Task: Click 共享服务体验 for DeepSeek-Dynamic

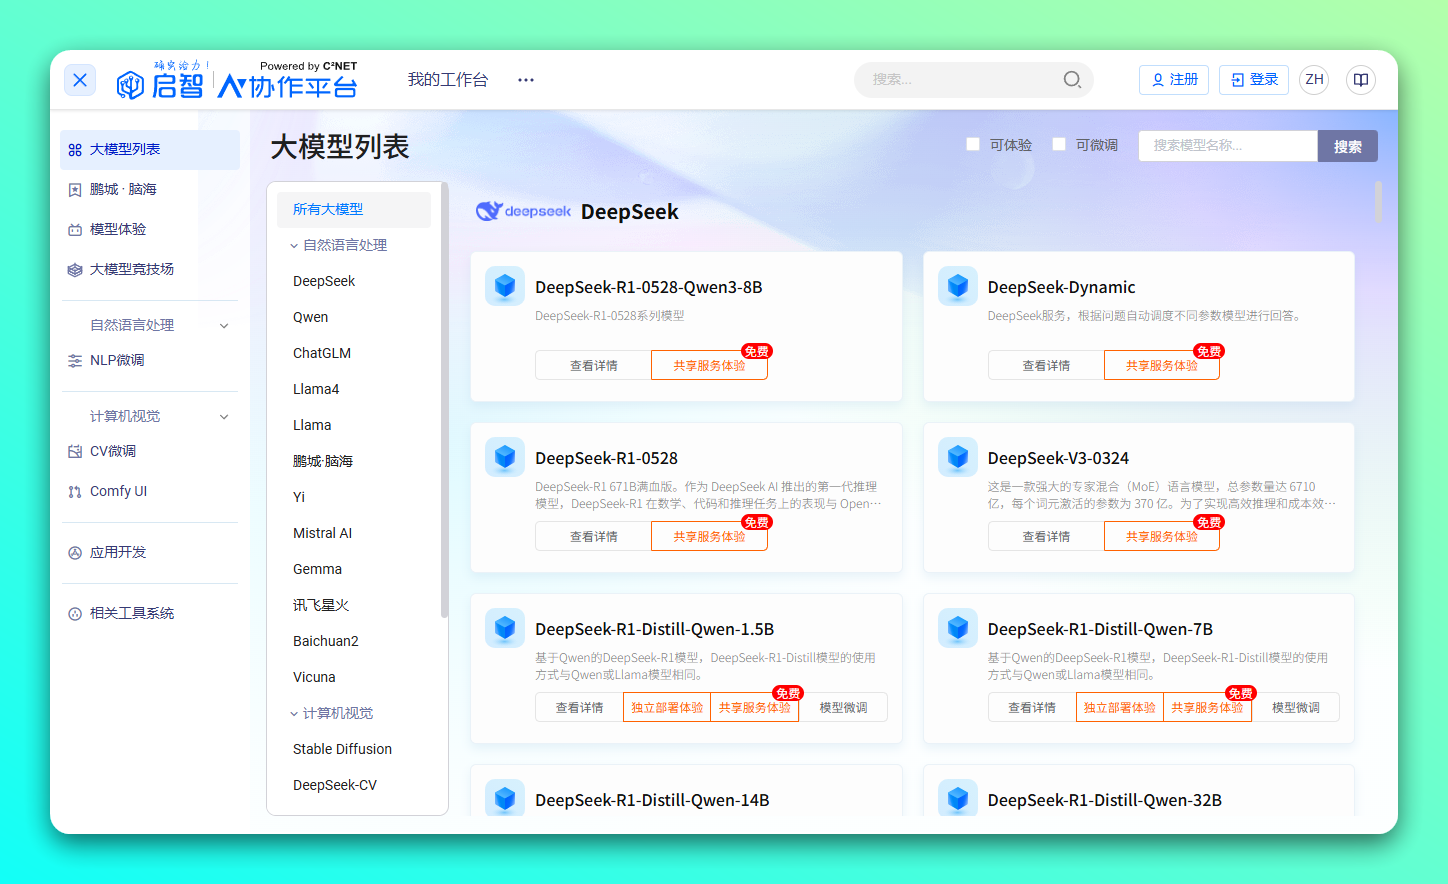Action: point(1162,365)
